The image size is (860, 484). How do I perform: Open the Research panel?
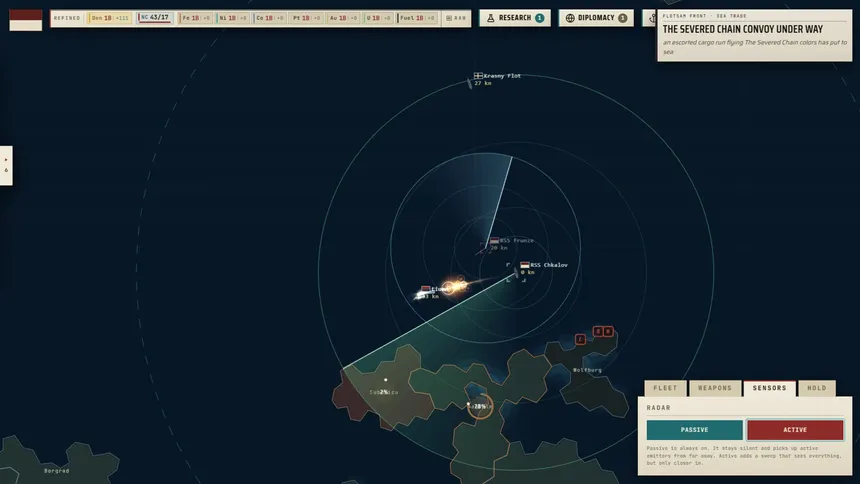click(515, 18)
